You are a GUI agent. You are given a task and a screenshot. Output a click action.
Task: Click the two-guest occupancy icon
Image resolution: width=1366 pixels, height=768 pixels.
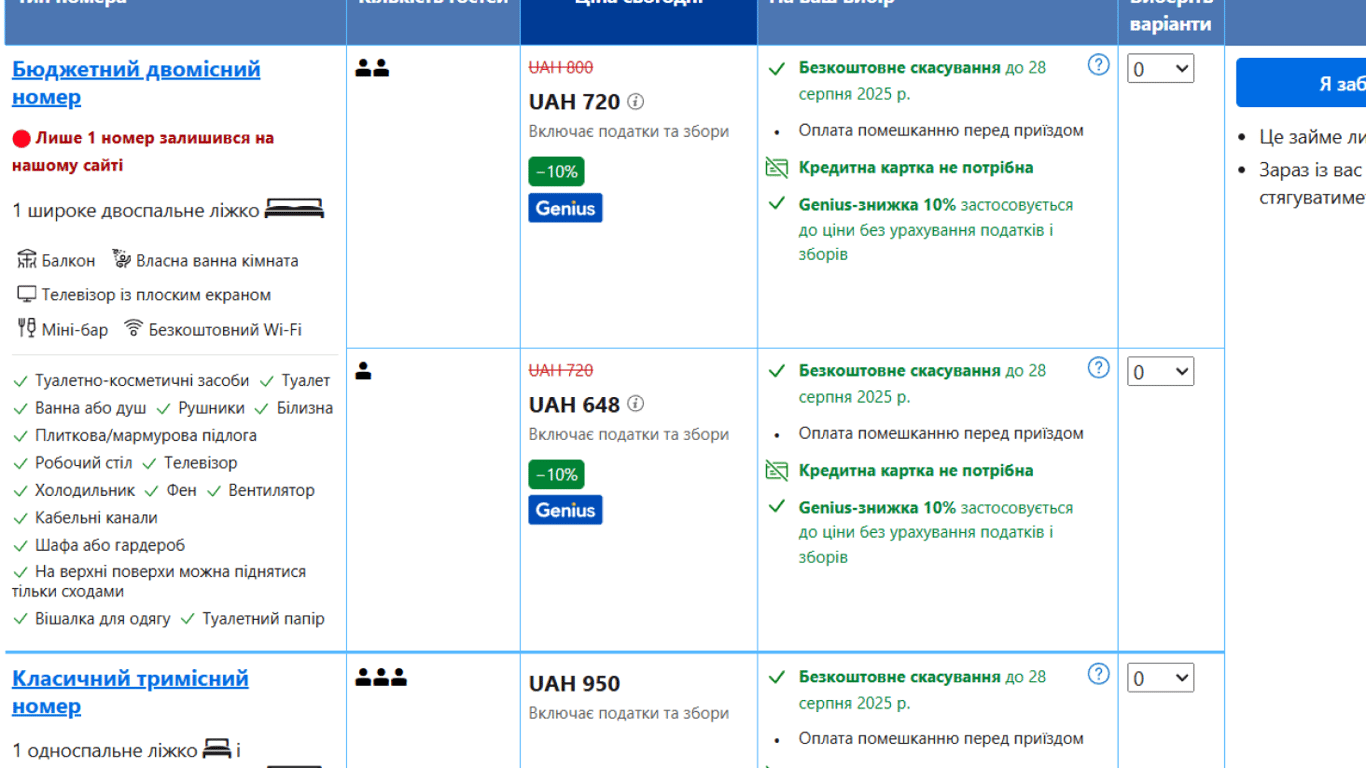click(x=372, y=68)
